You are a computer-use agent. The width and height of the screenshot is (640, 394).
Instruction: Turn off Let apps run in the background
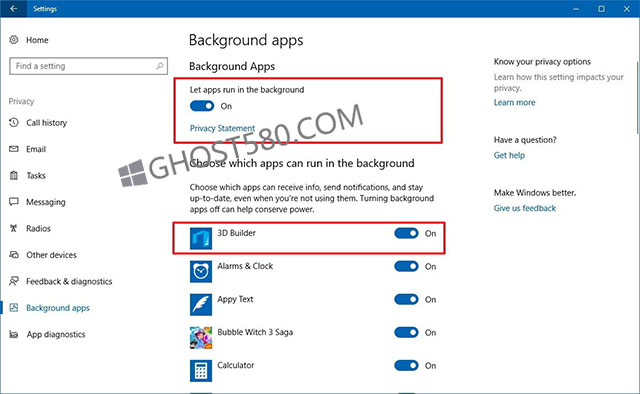(202, 106)
